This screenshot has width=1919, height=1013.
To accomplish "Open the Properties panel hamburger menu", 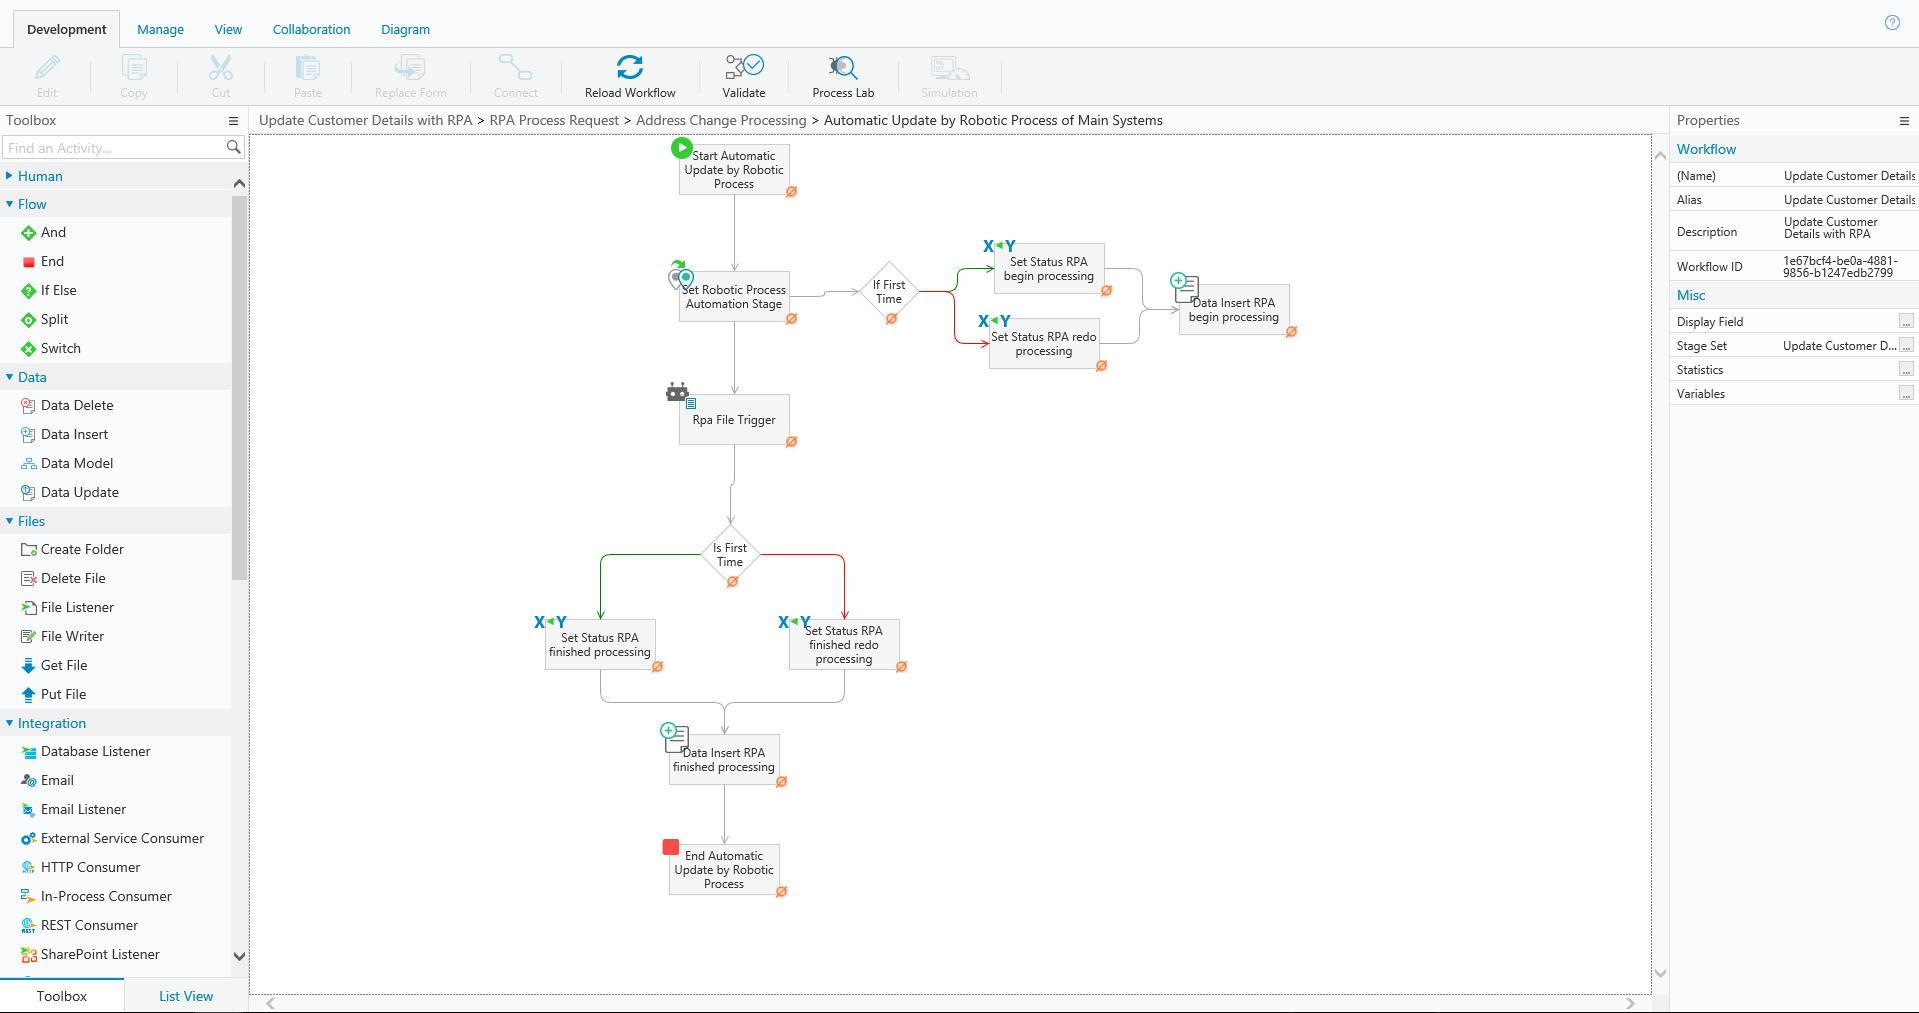I will pyautogui.click(x=1904, y=121).
